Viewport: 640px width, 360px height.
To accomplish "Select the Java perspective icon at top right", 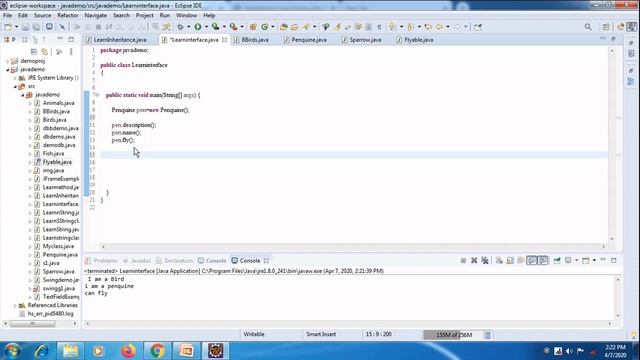I will tap(631, 27).
